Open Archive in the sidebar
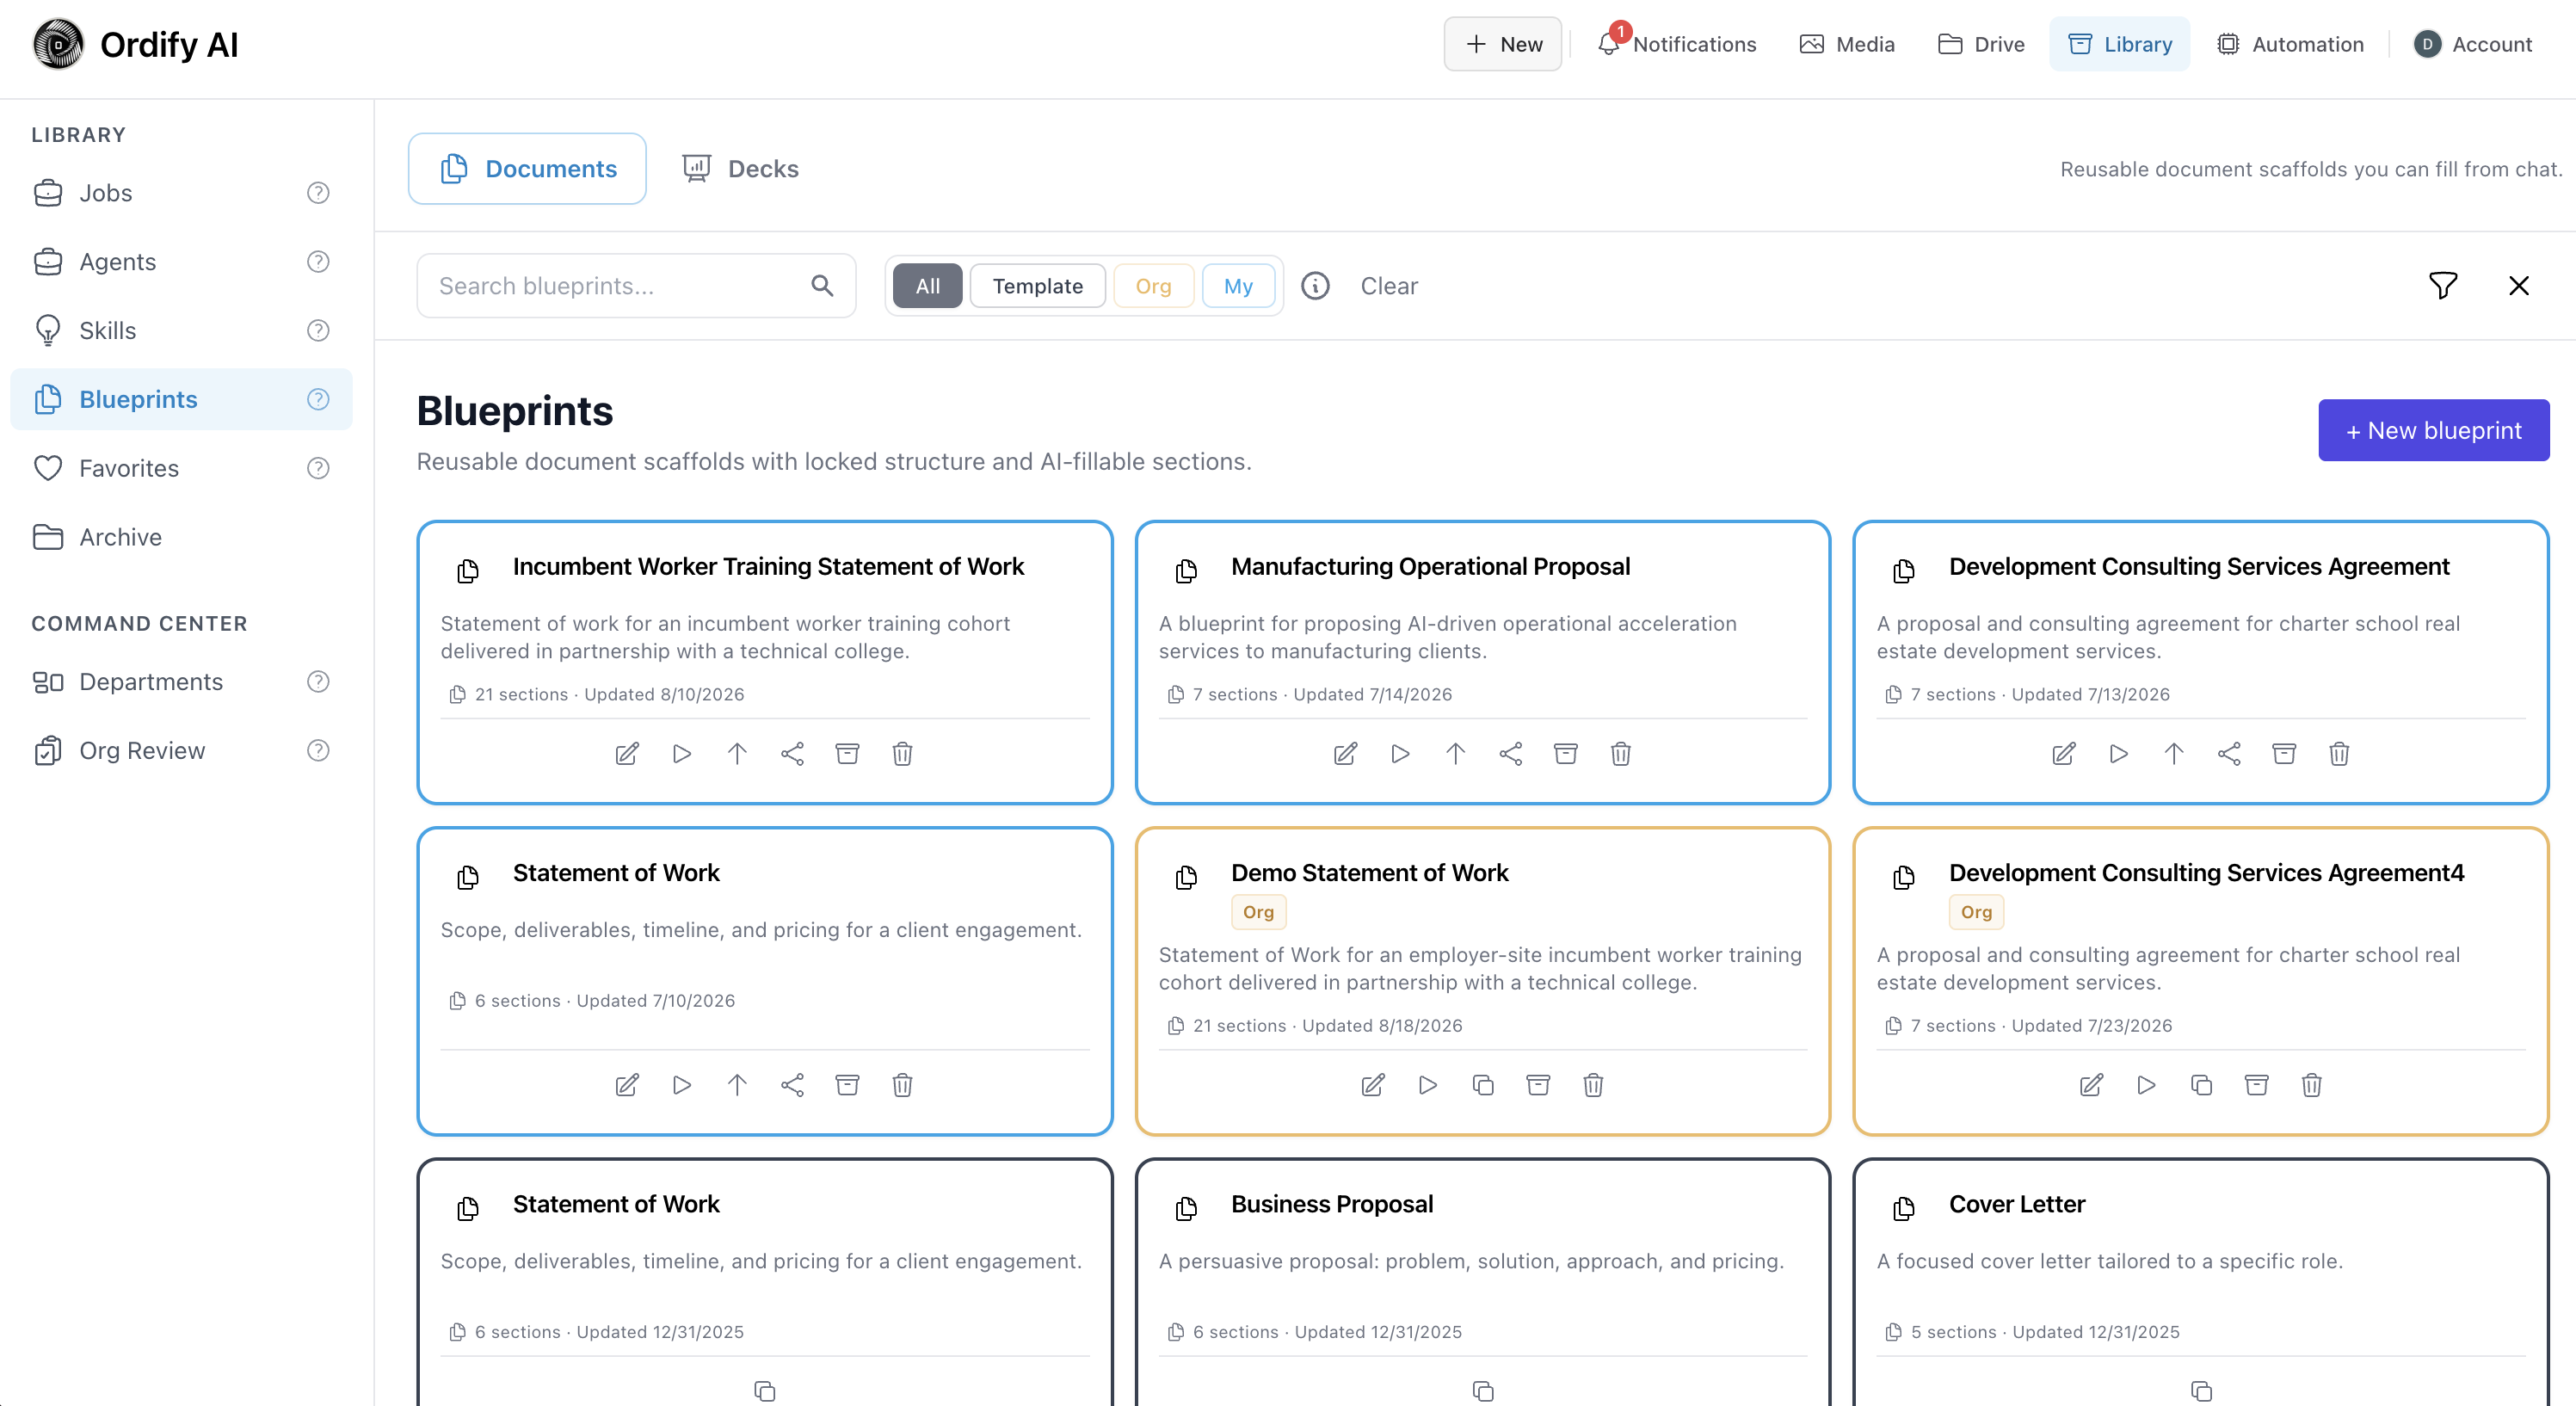Viewport: 2576px width, 1406px height. (181, 537)
